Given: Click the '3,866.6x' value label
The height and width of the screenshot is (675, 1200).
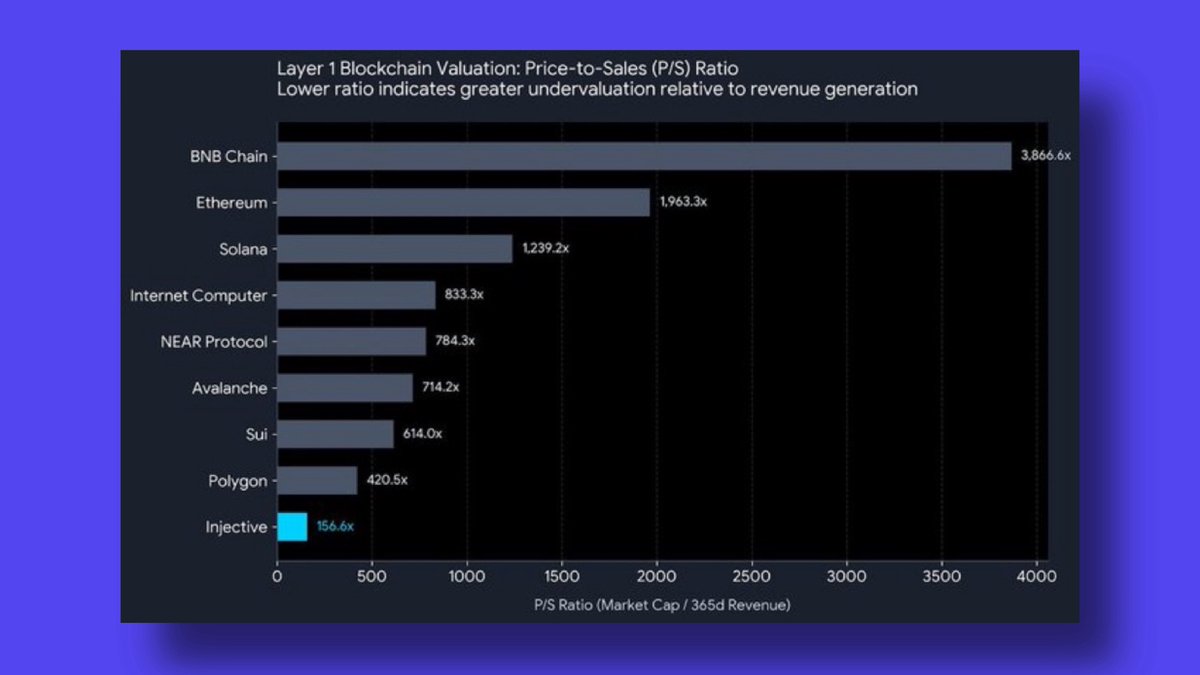Looking at the screenshot, I should pyautogui.click(x=1046, y=157).
